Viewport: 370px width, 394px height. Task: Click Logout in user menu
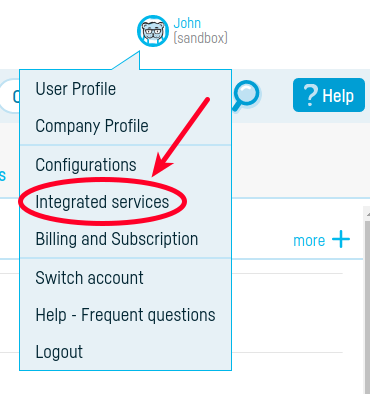[x=59, y=352]
